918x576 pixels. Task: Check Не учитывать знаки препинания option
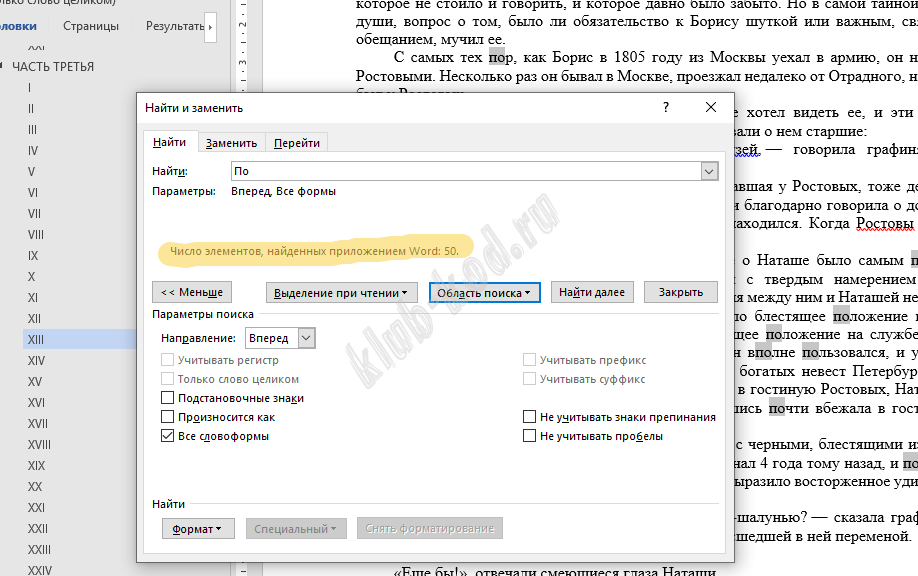(x=530, y=417)
